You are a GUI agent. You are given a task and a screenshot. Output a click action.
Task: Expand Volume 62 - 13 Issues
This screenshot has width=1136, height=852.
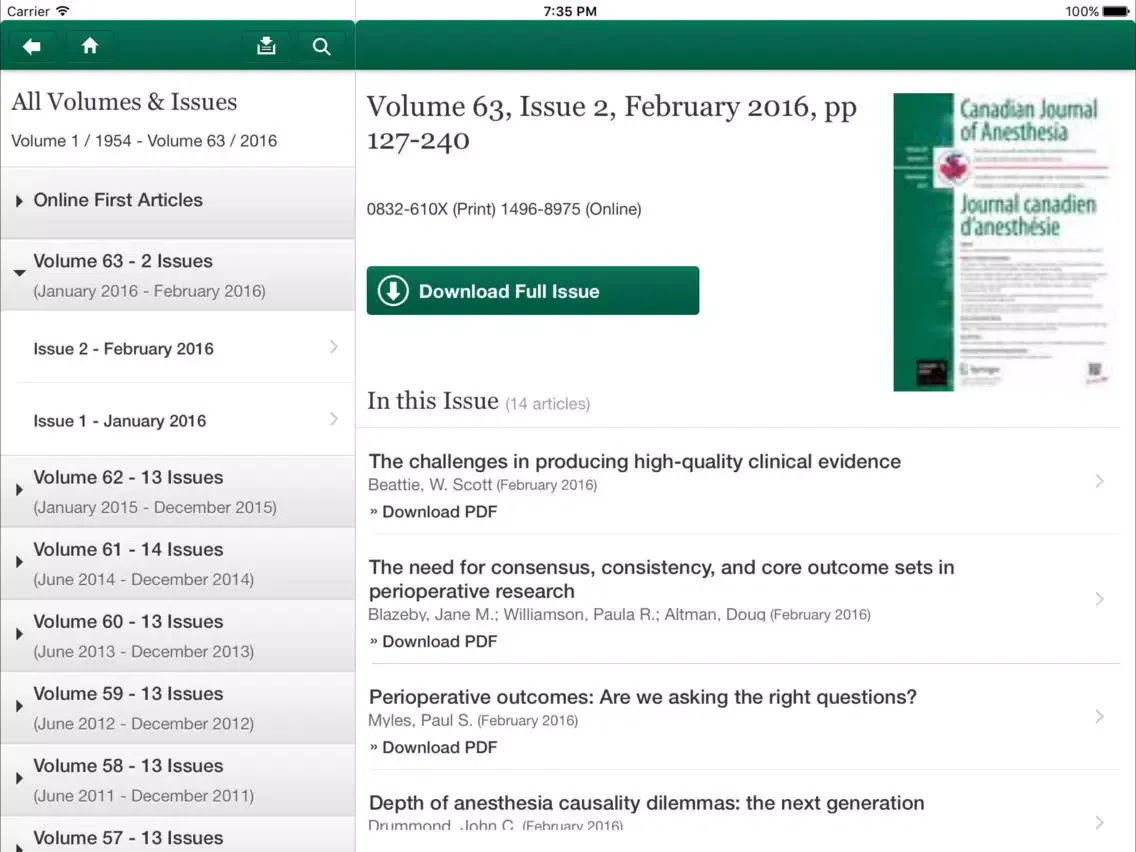(178, 492)
